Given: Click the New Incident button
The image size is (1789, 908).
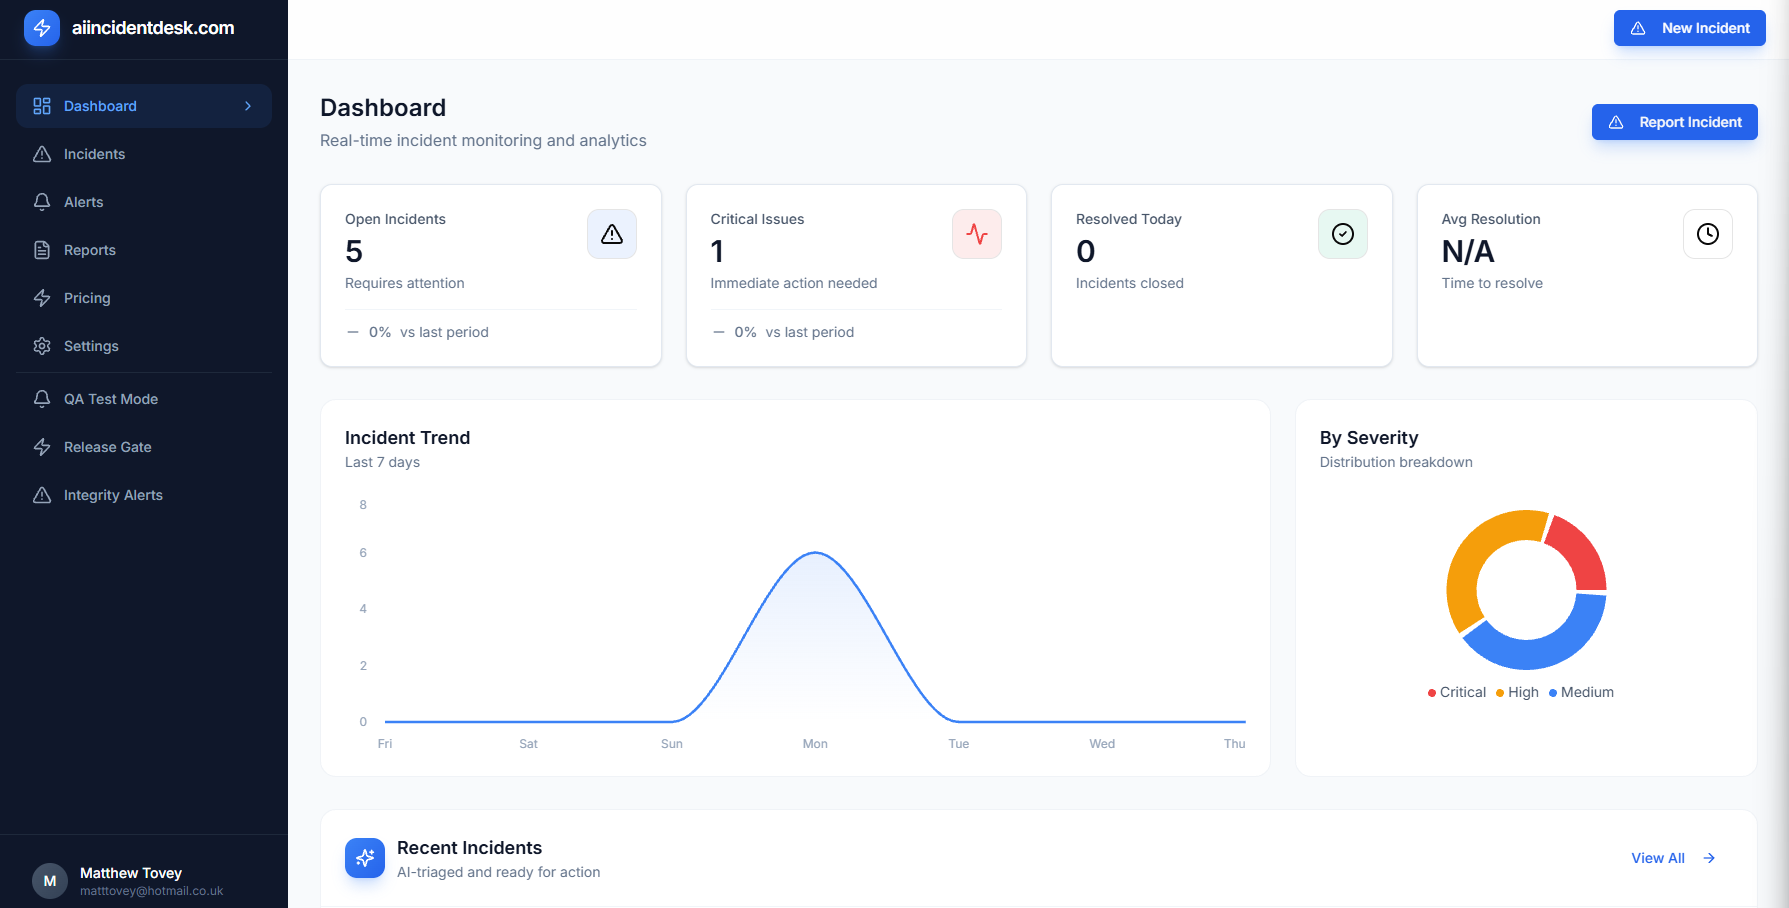Looking at the screenshot, I should [1690, 28].
